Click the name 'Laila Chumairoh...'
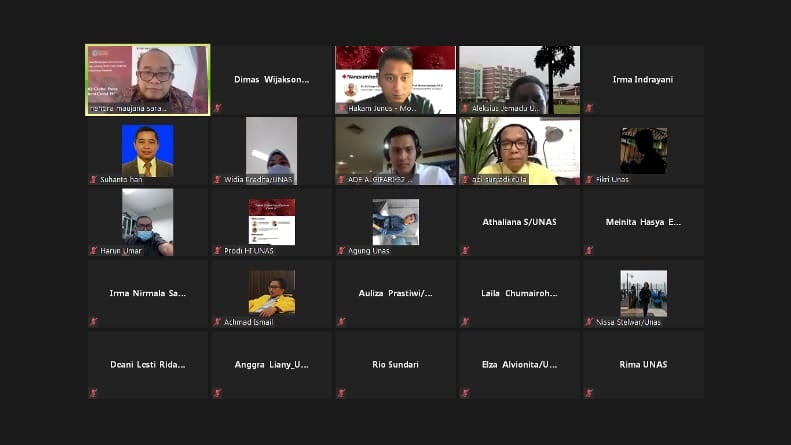 point(520,293)
